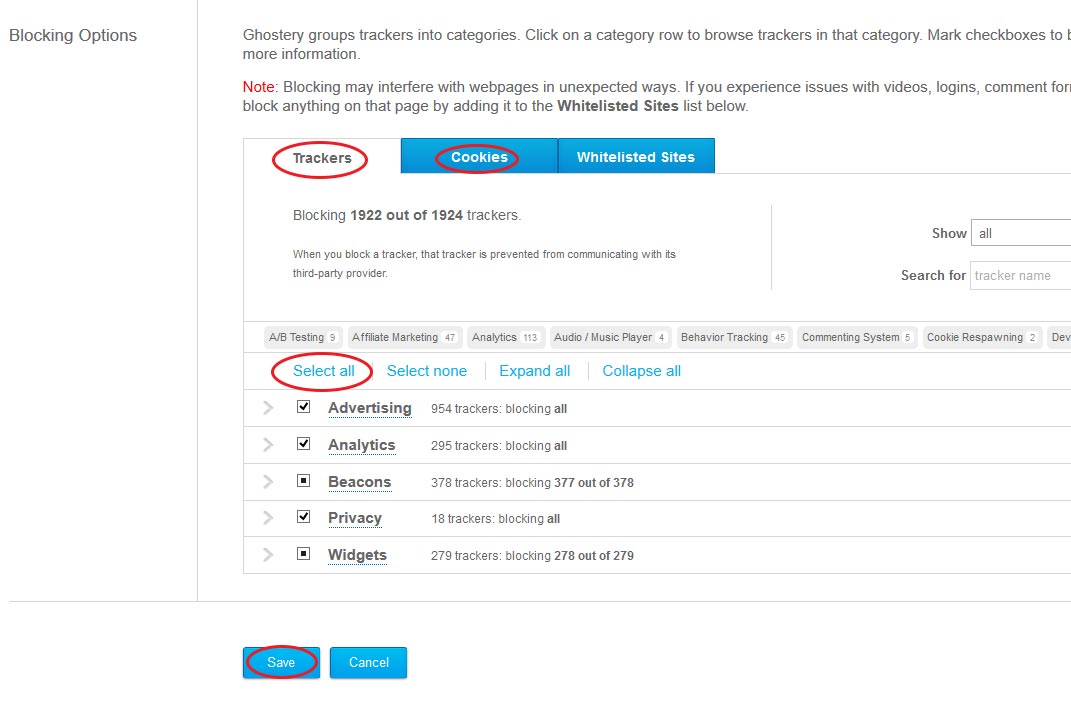This screenshot has width=1071, height=704.
Task: Click 'Blocking 1922 out of 1924 trackers' text
Action: pyautogui.click(x=407, y=215)
